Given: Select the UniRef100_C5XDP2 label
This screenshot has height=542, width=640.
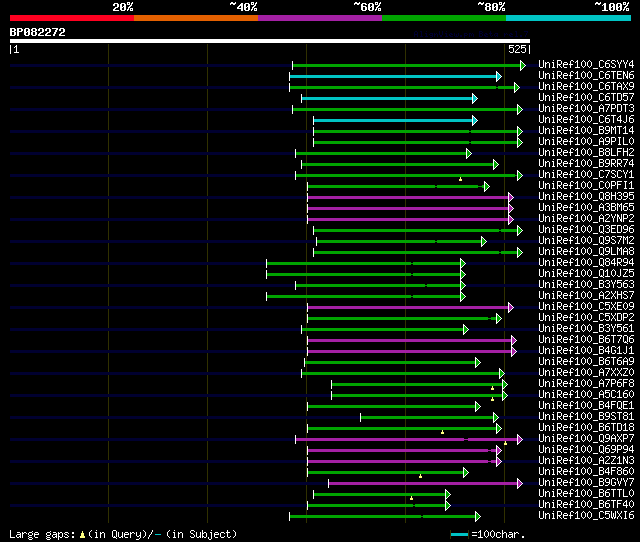Looking at the screenshot, I should pos(586,318).
